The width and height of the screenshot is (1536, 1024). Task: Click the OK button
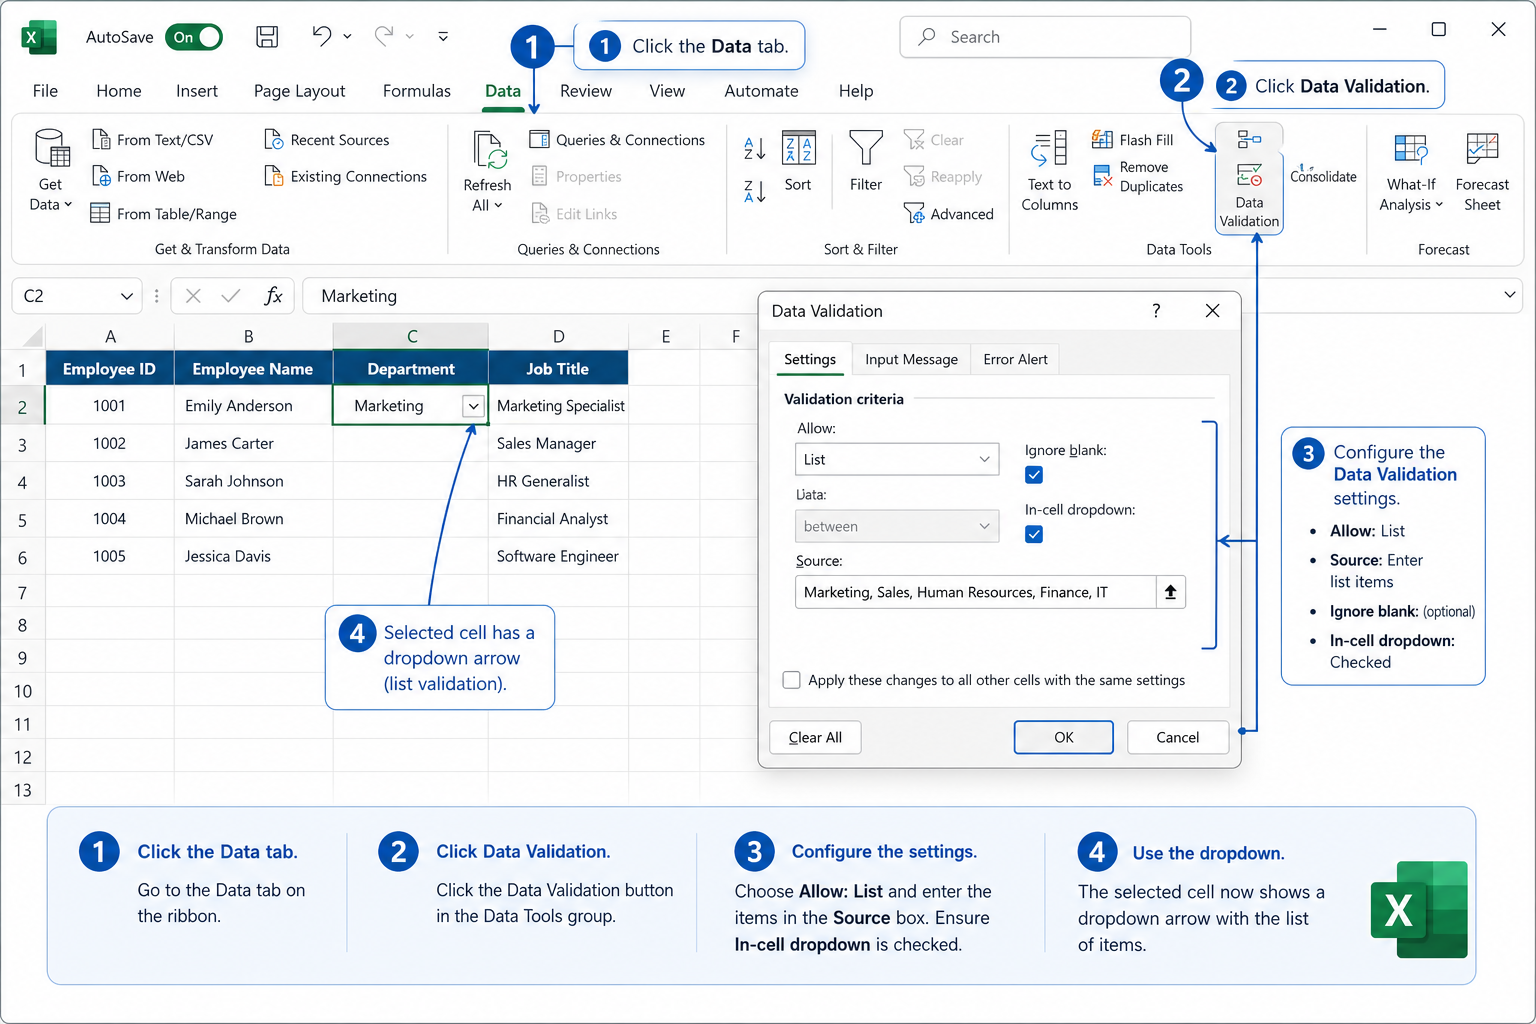coord(1063,737)
